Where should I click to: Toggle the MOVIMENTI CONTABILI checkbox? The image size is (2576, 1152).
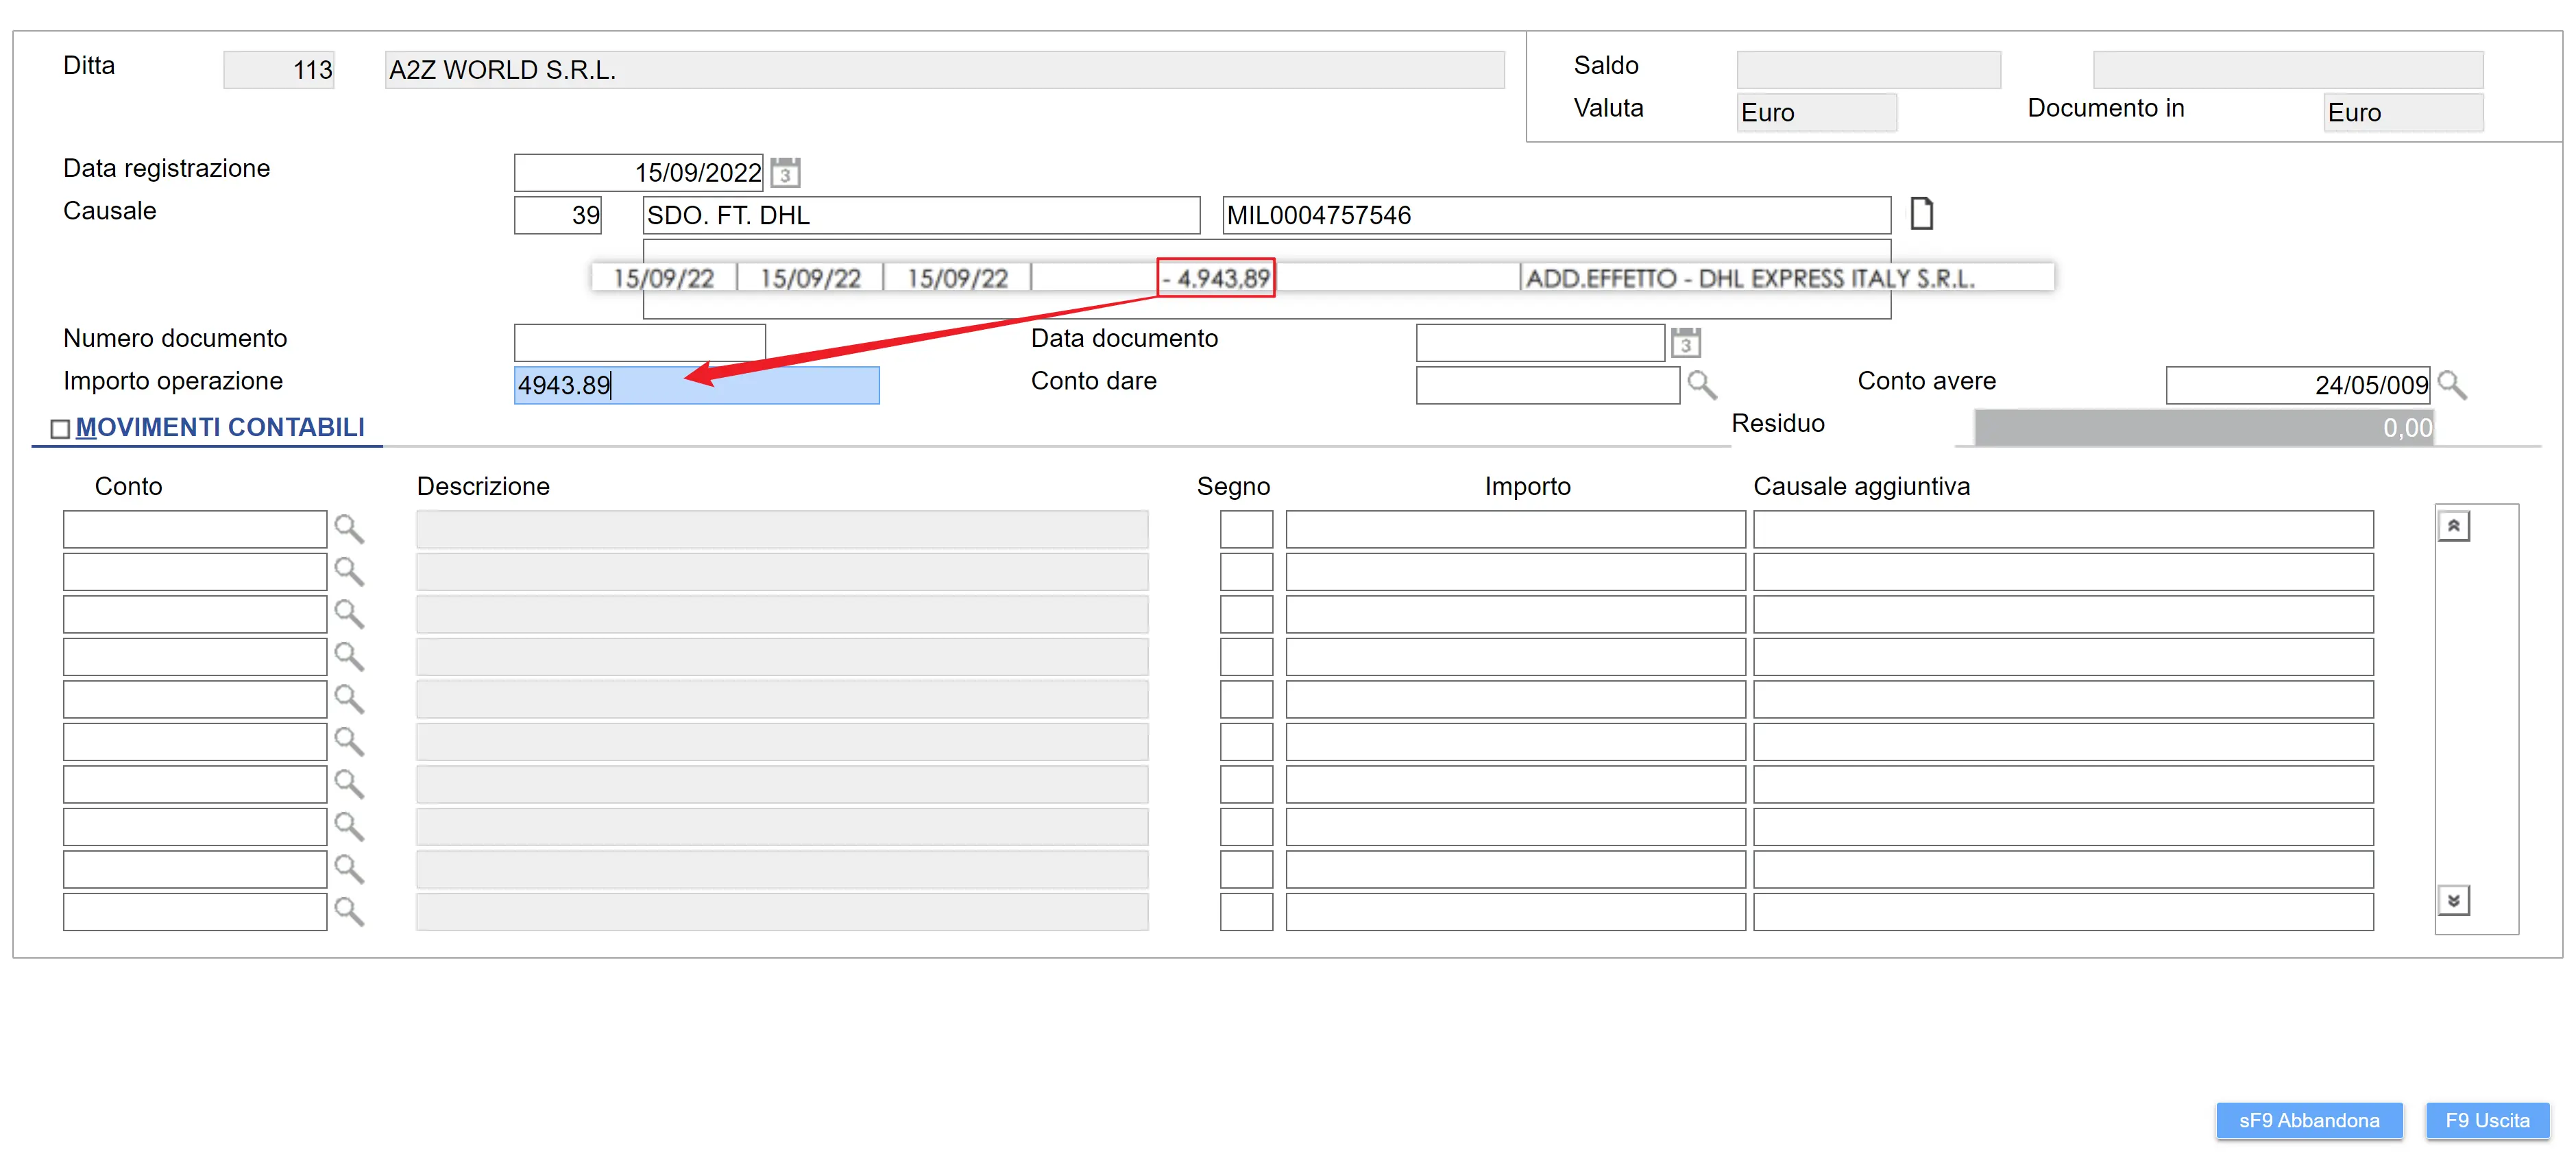60,429
